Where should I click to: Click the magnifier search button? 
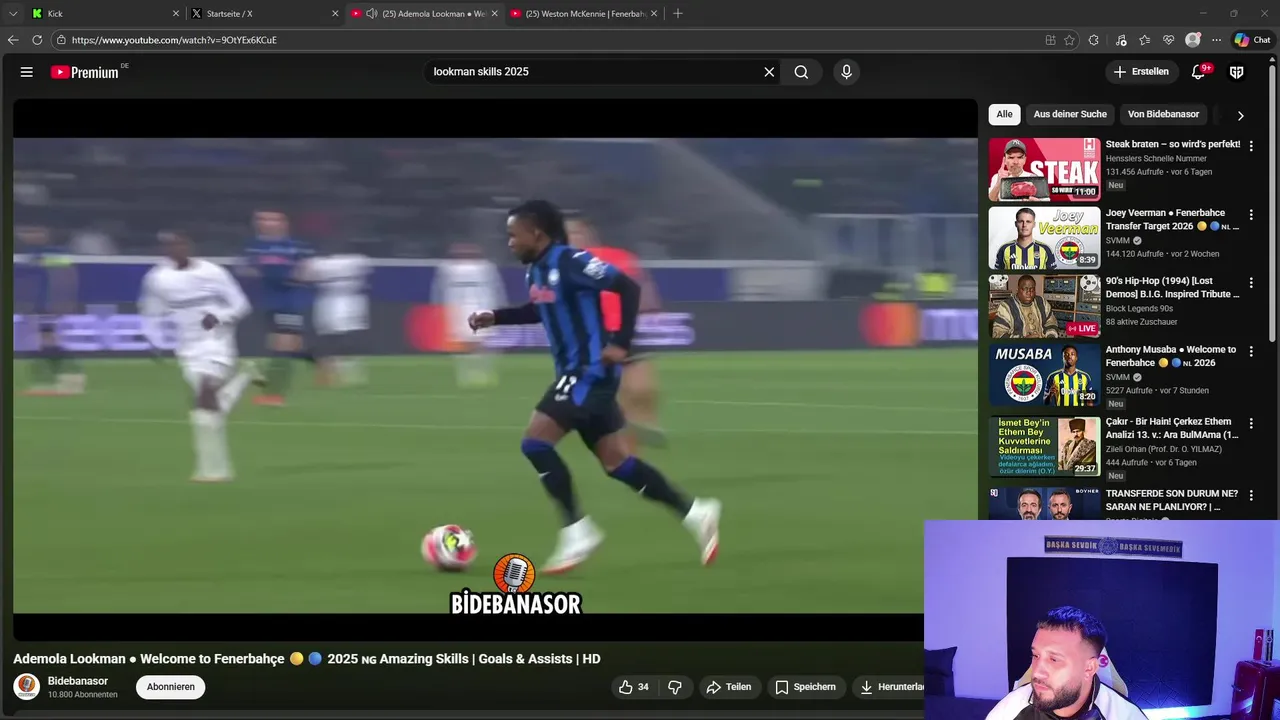801,72
